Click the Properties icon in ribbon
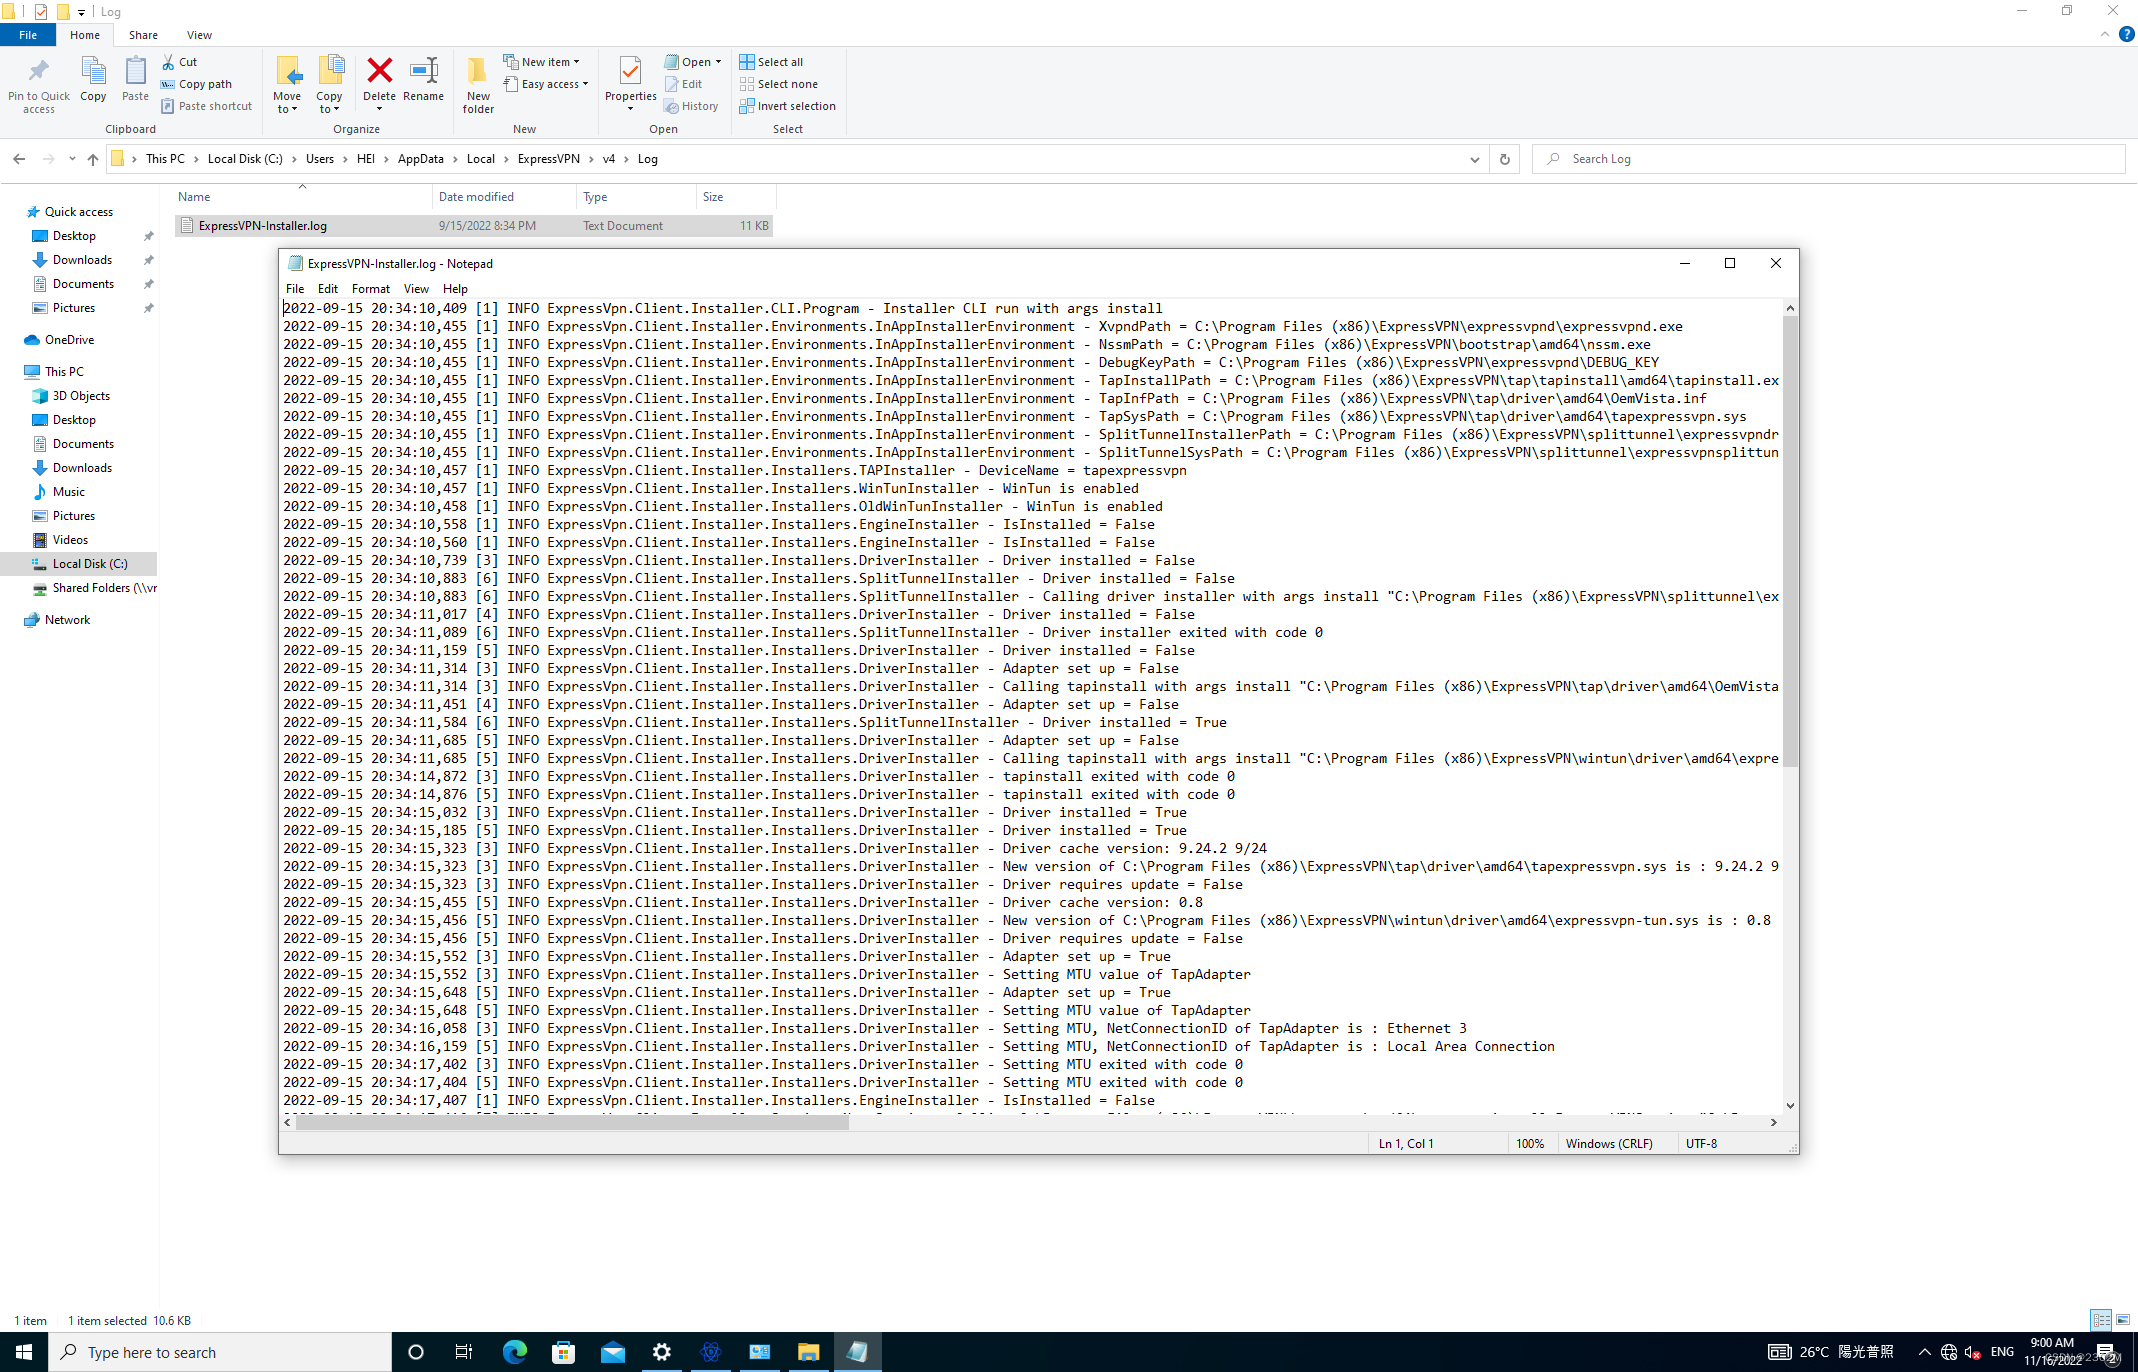 click(630, 73)
